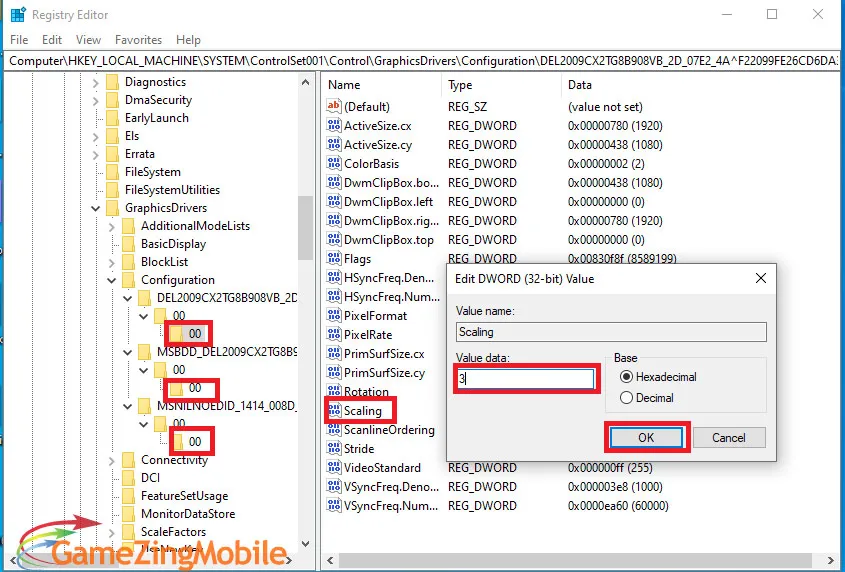Screen dimensions: 845x572
Task: Select the PrimSurfSize.cx value
Action: (384, 354)
